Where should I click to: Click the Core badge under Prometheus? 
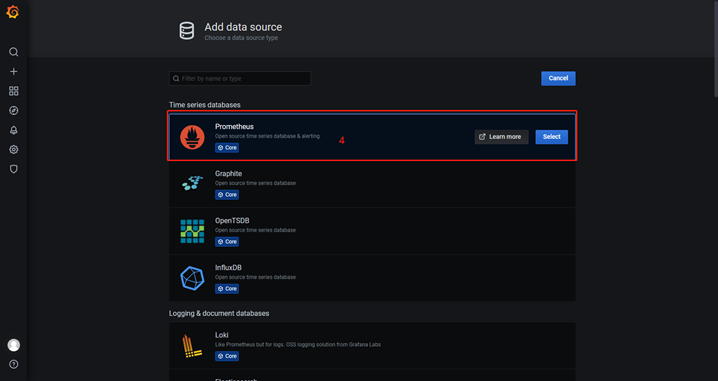tap(227, 148)
